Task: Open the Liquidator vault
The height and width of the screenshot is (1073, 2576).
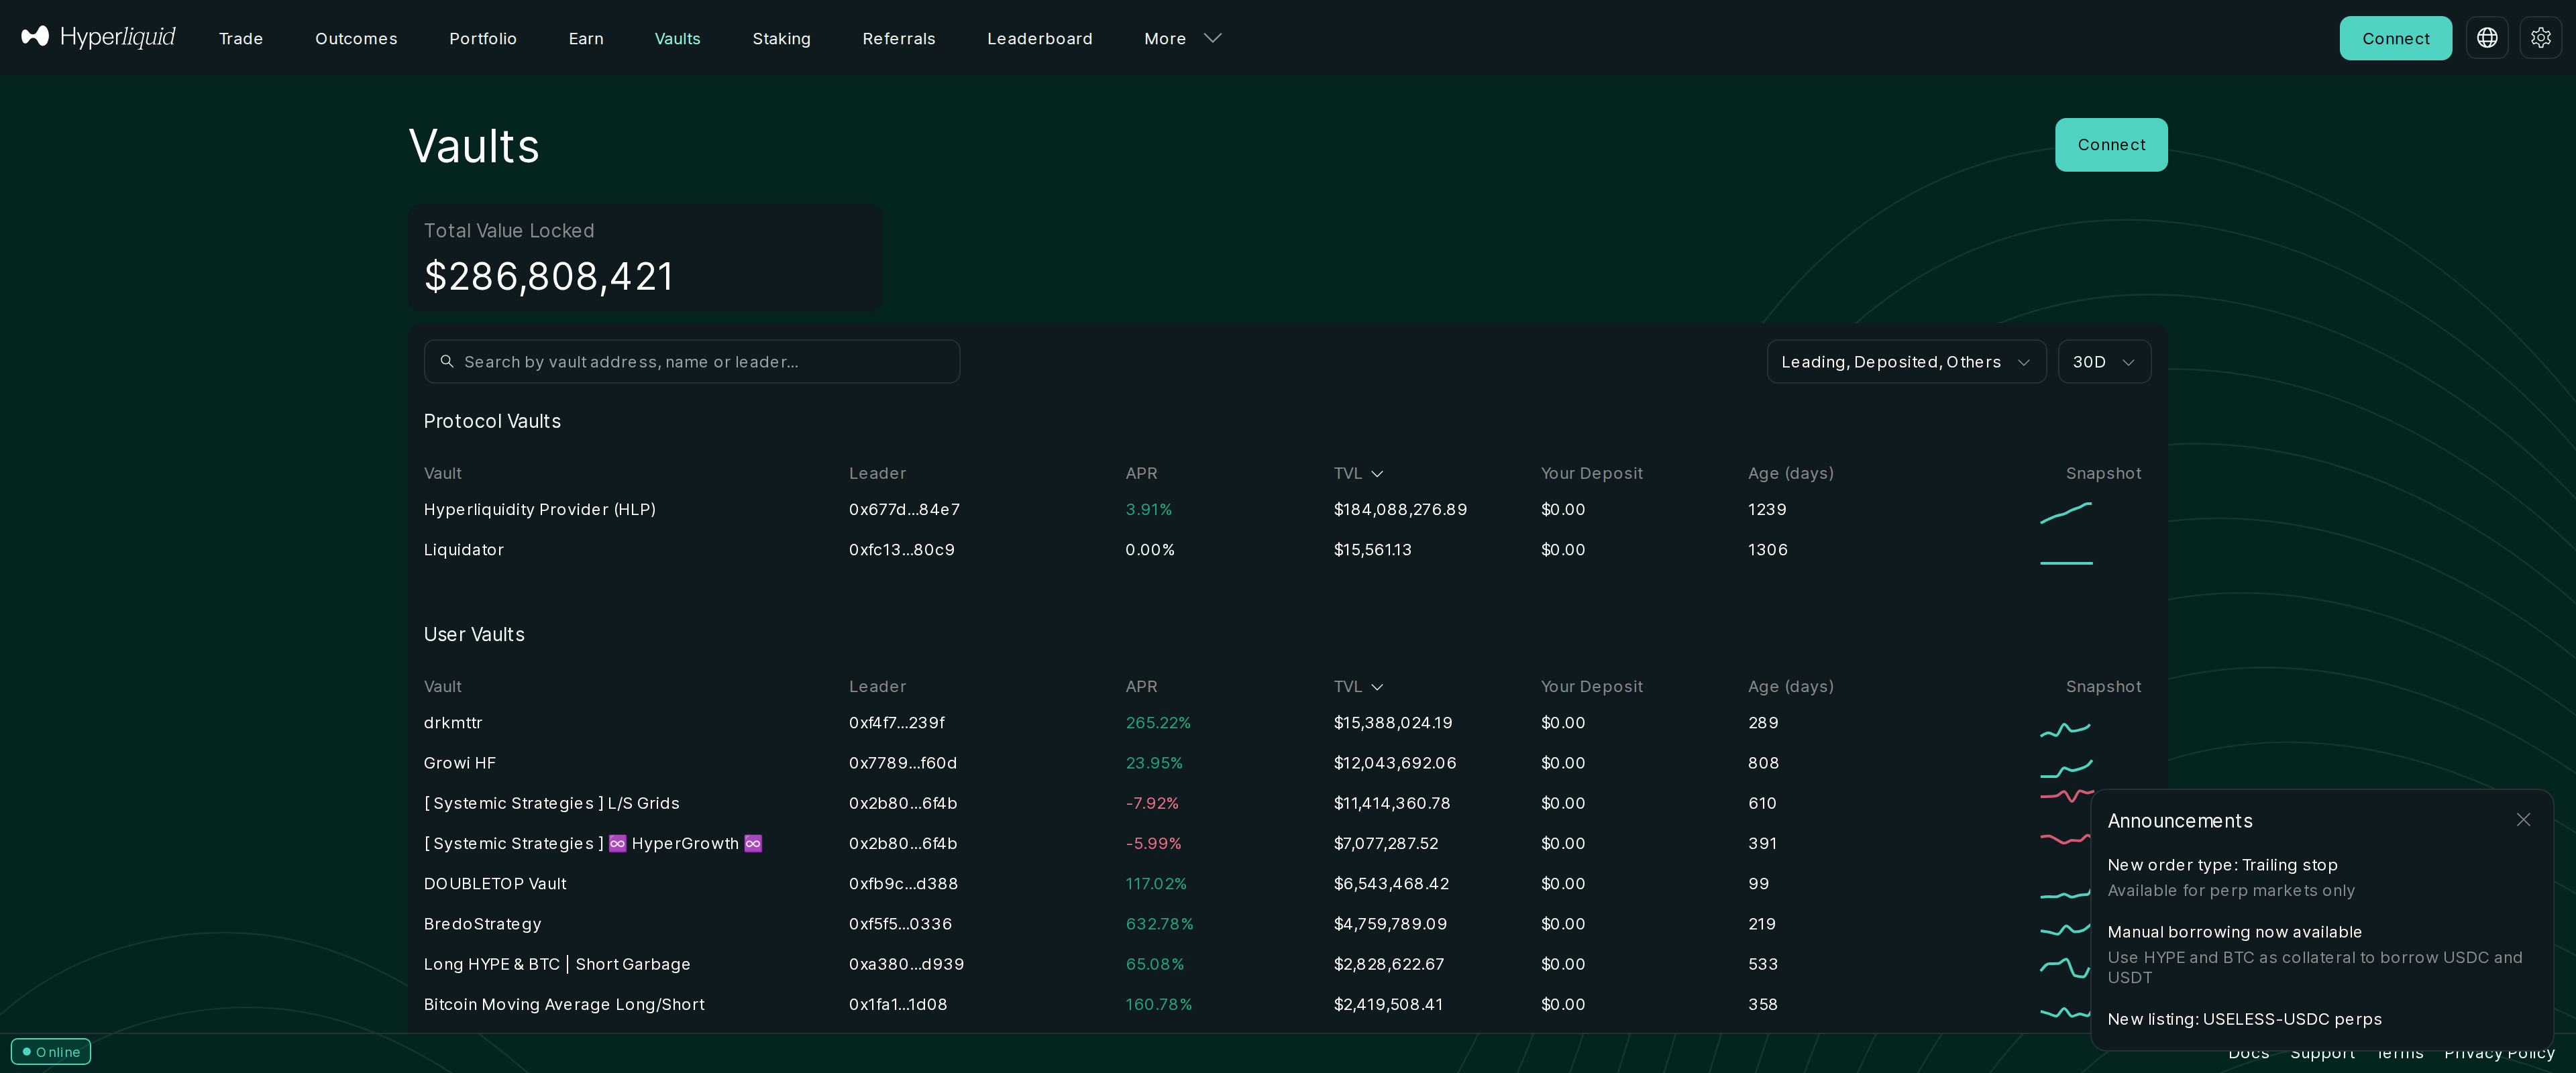Action: click(464, 549)
